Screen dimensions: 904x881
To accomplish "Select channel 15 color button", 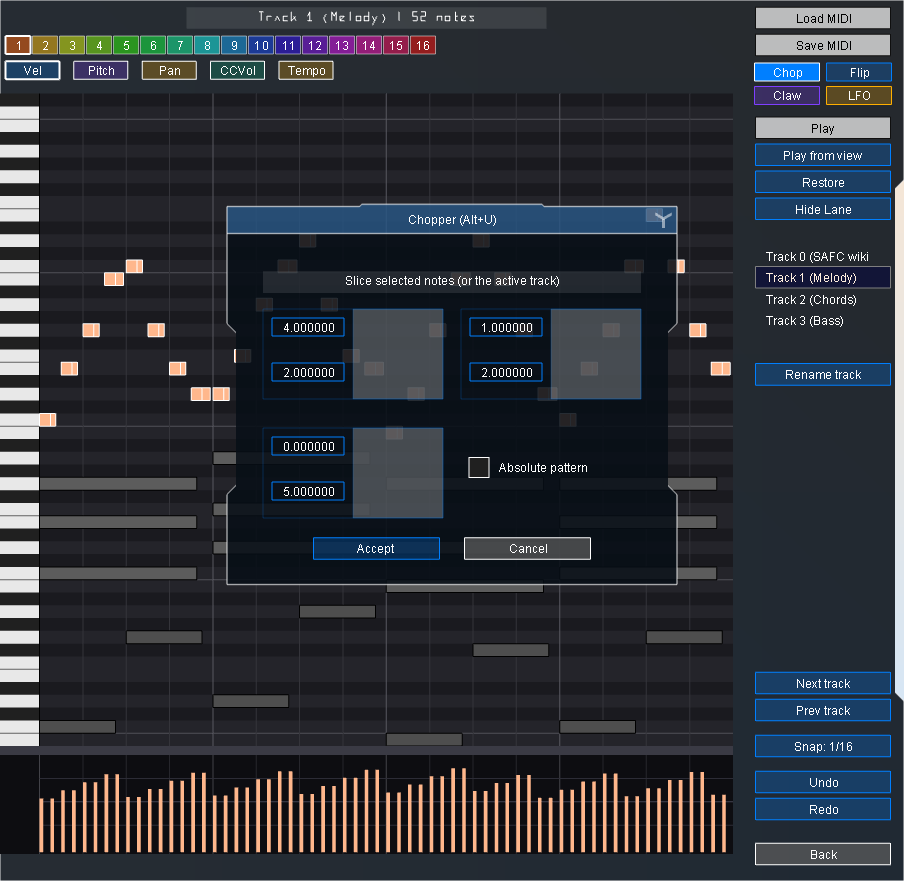I will tap(396, 45).
